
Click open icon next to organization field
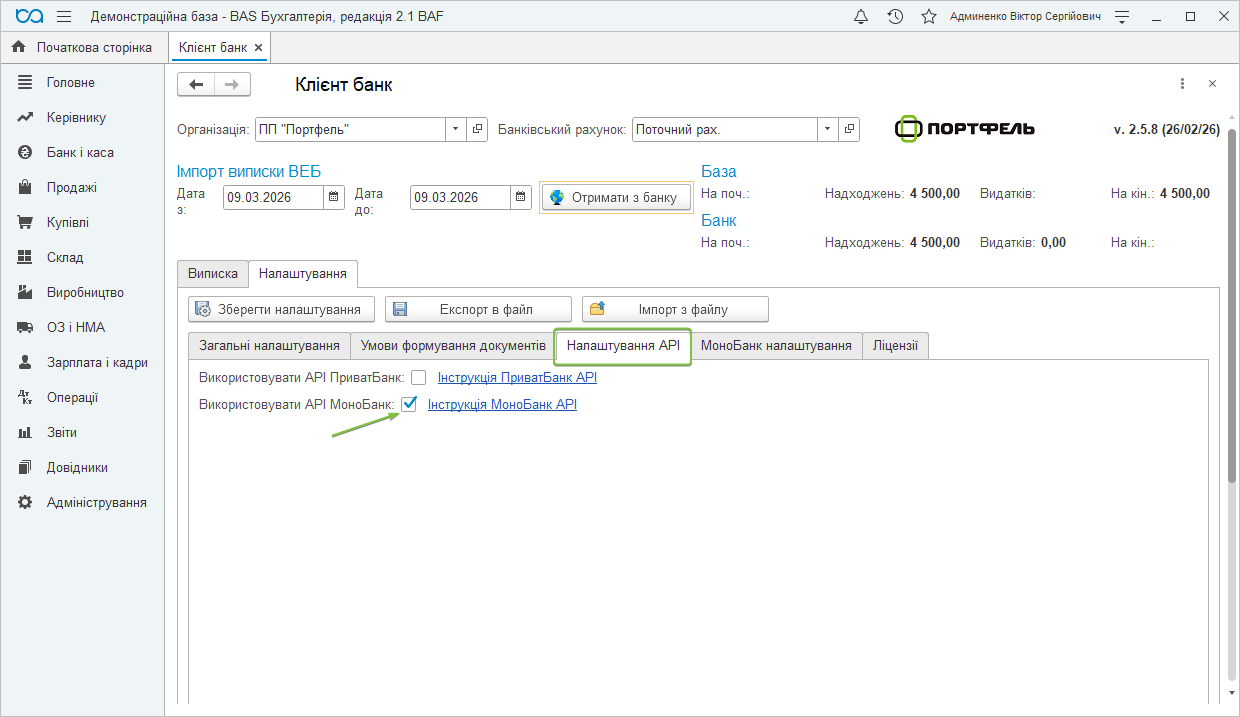pos(478,129)
